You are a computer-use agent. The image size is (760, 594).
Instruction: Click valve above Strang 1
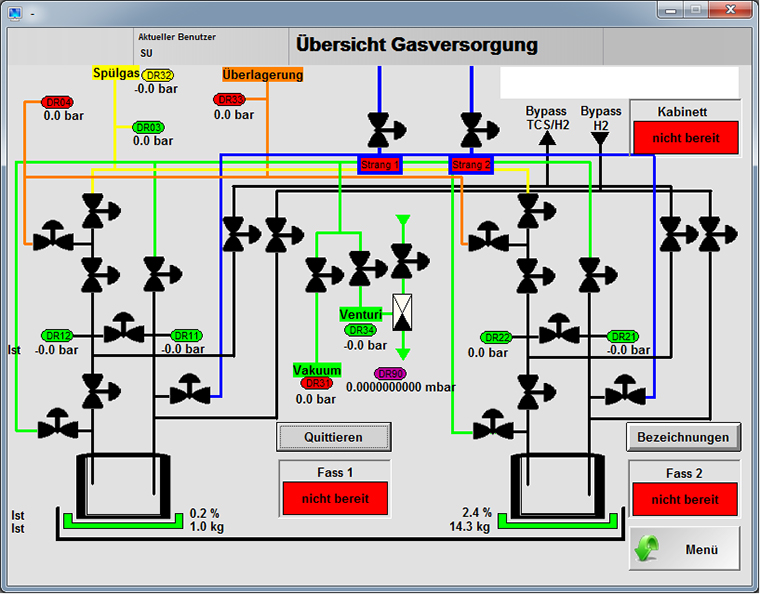coord(386,130)
